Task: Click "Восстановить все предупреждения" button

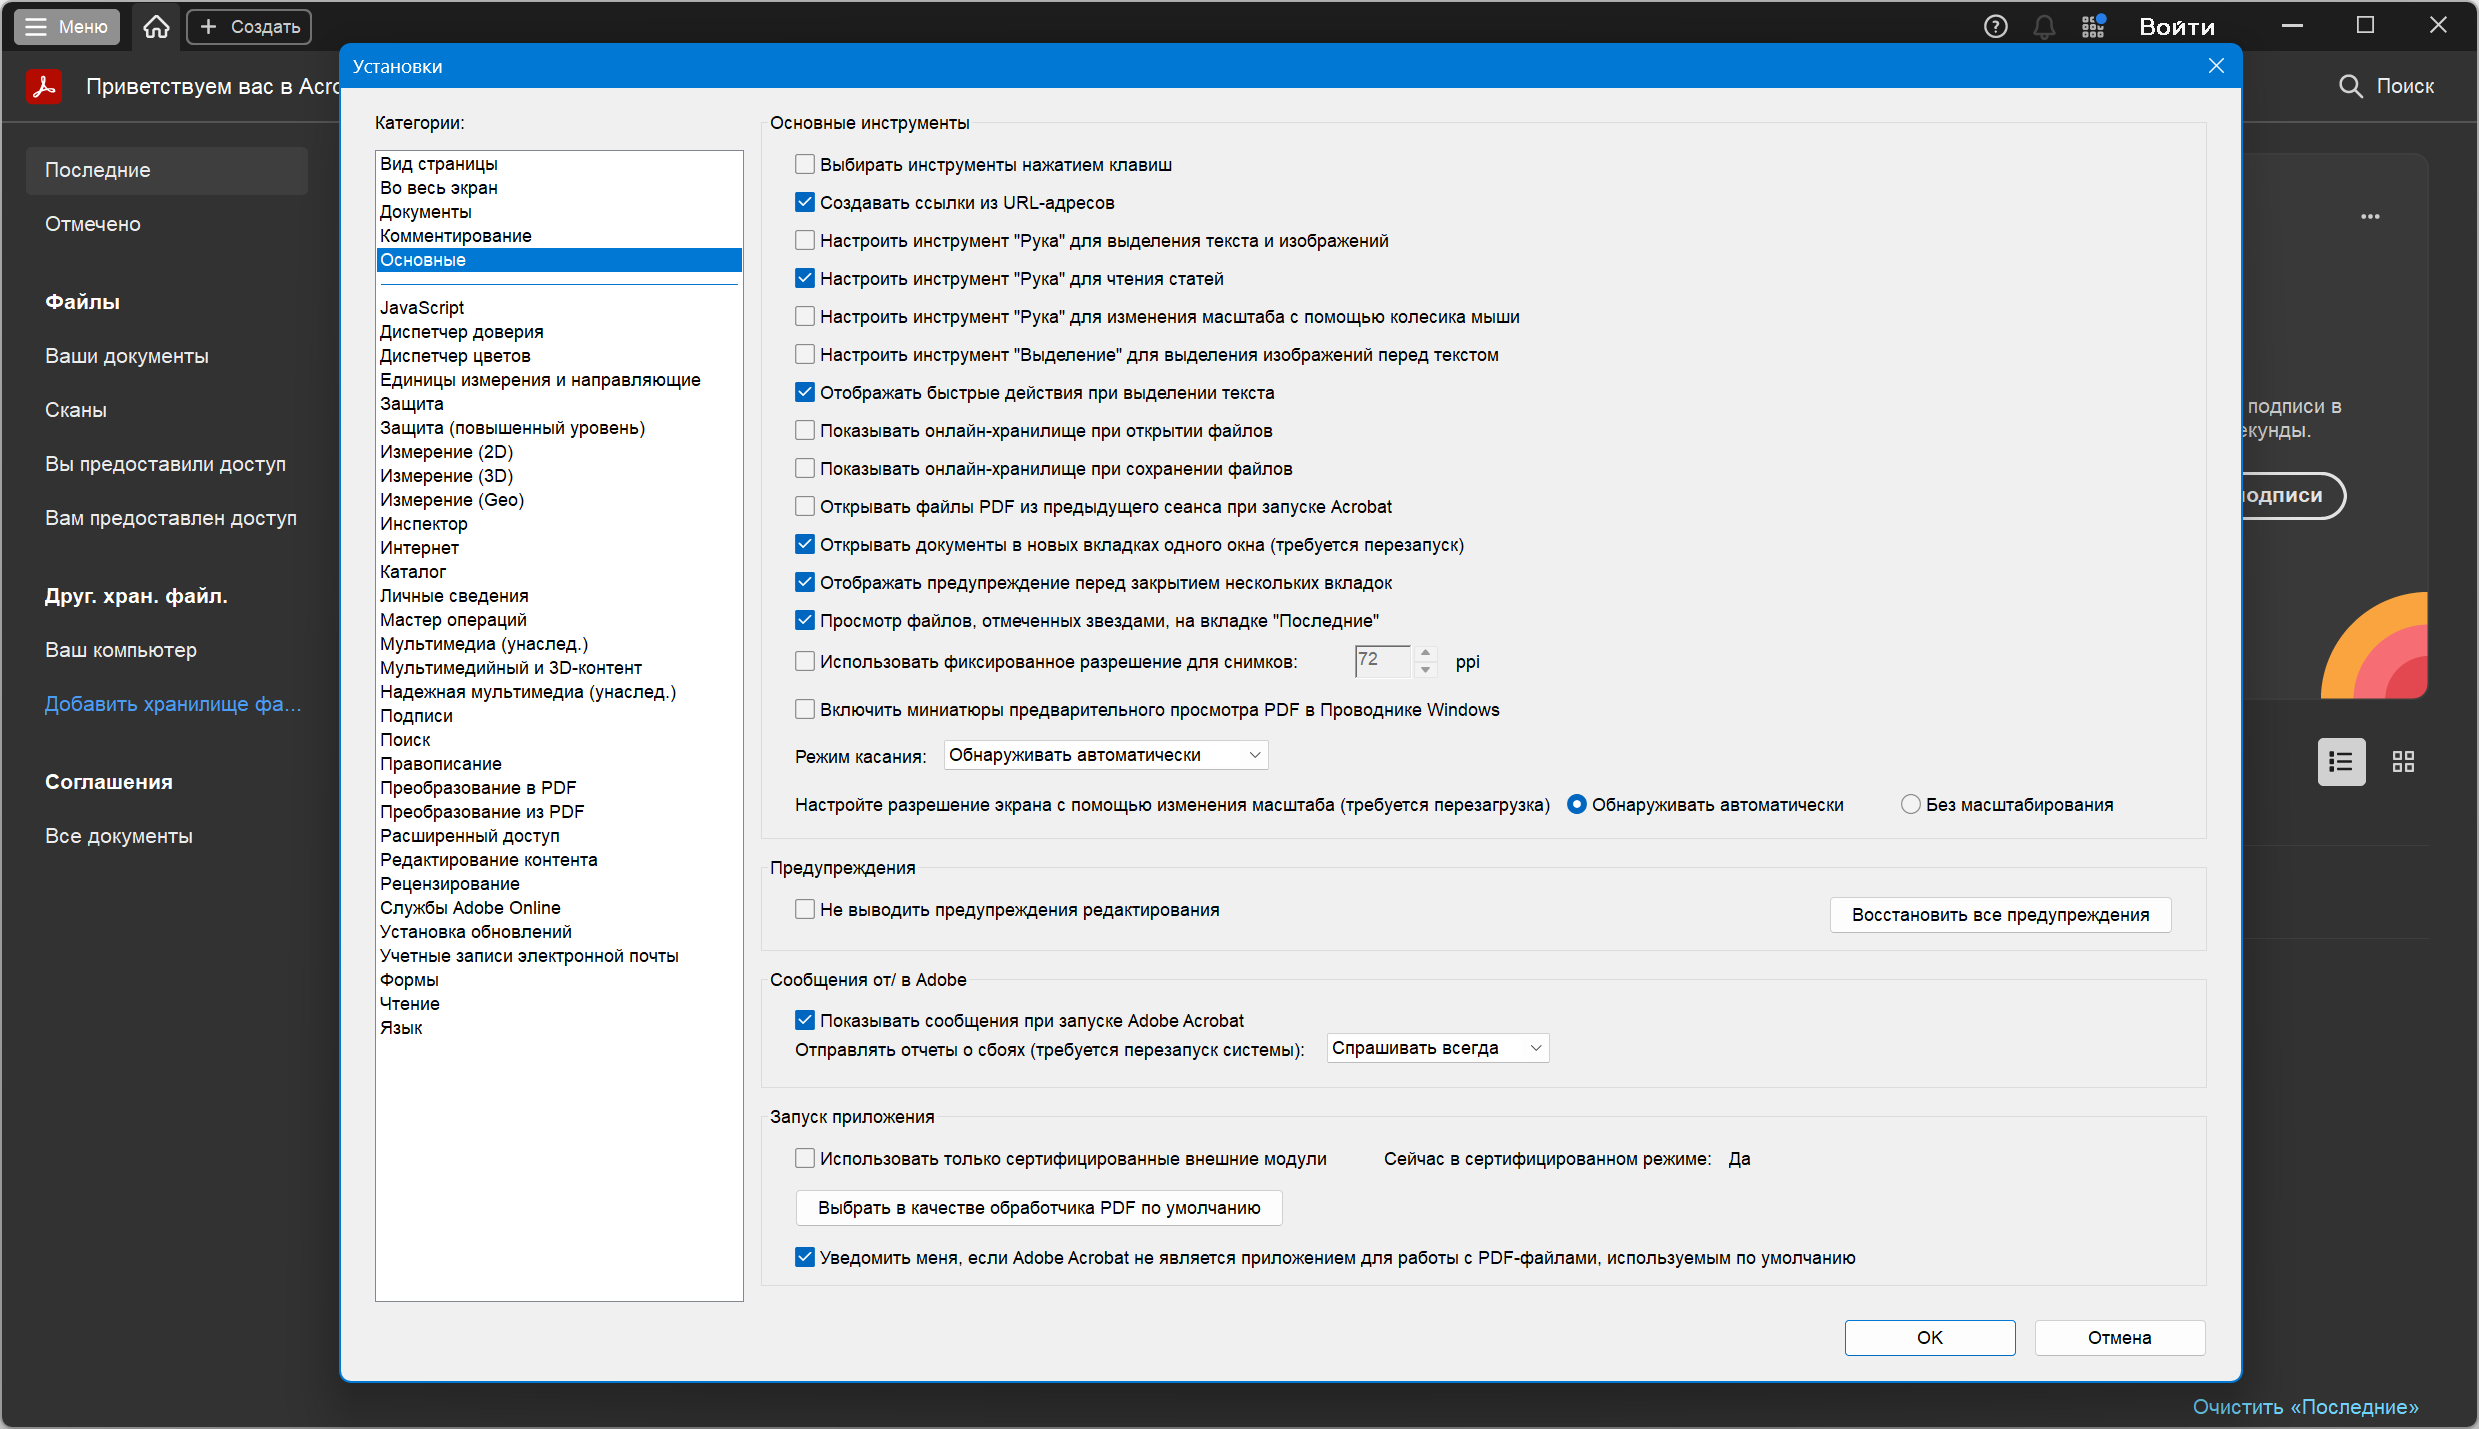Action: click(2000, 915)
